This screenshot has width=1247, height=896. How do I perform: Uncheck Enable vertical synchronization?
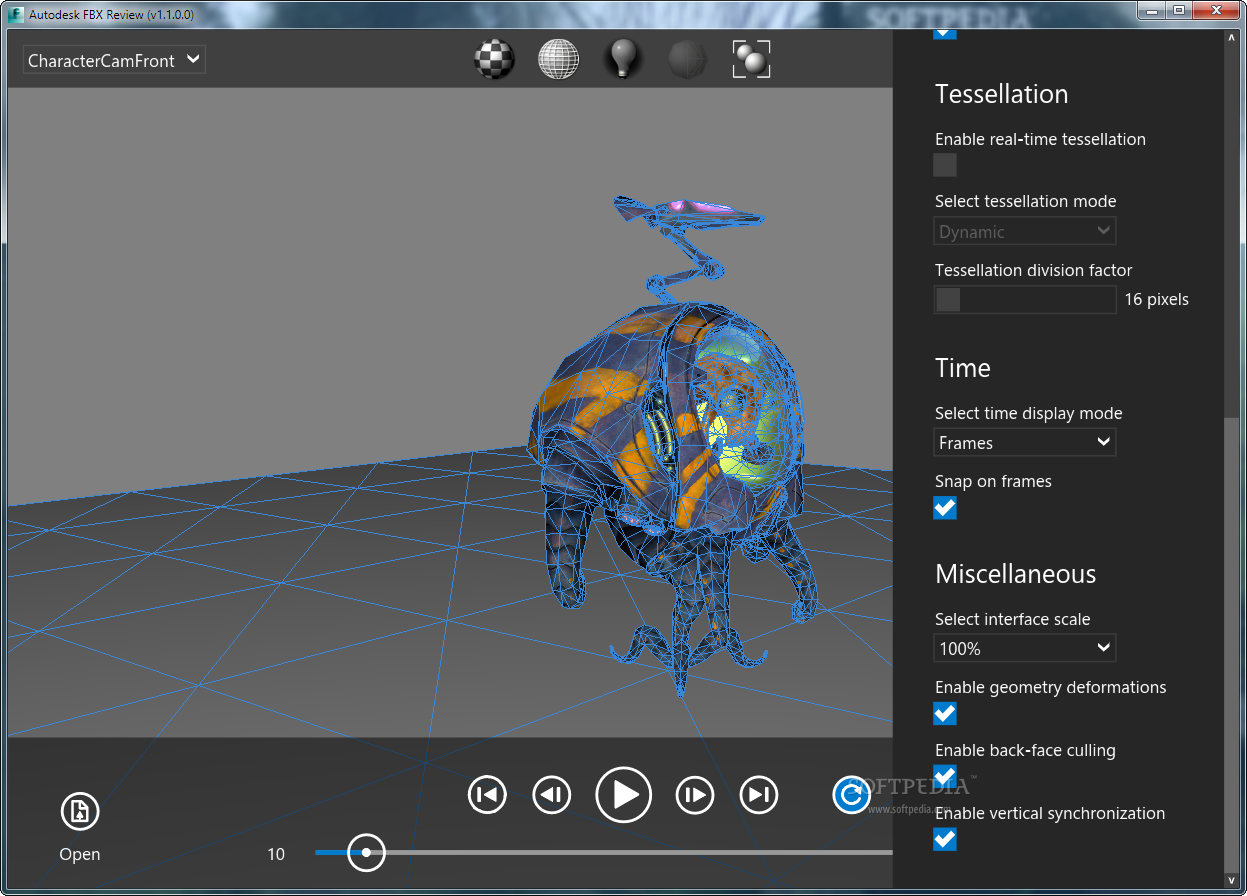point(945,839)
